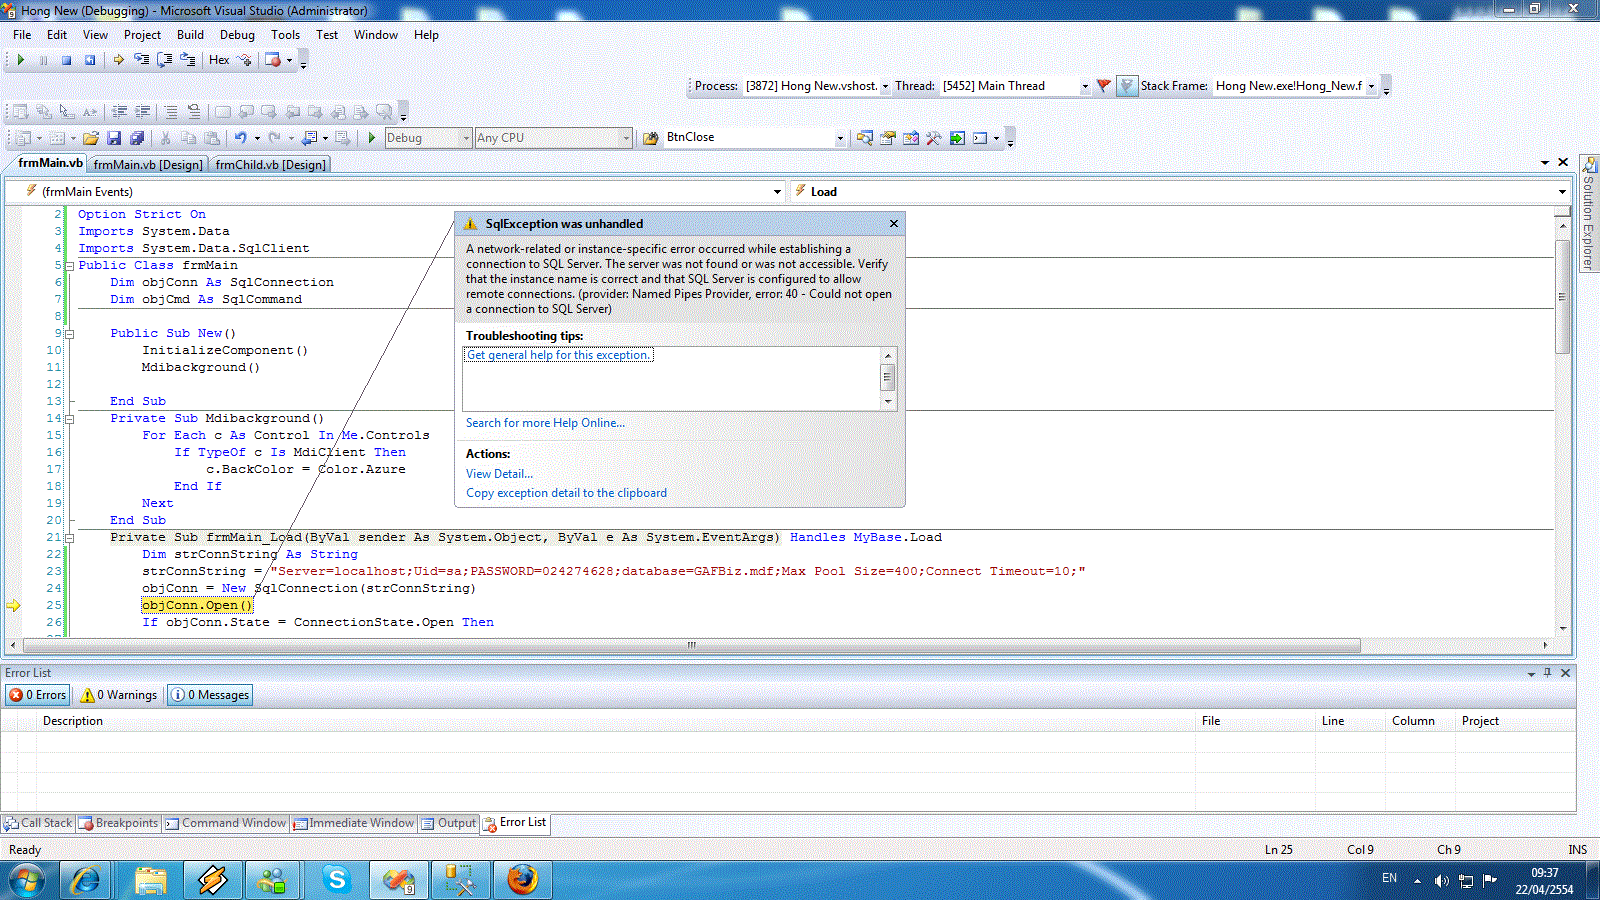The image size is (1600, 900).
Task: Open the Stack Frame dropdown
Action: pos(1371,86)
